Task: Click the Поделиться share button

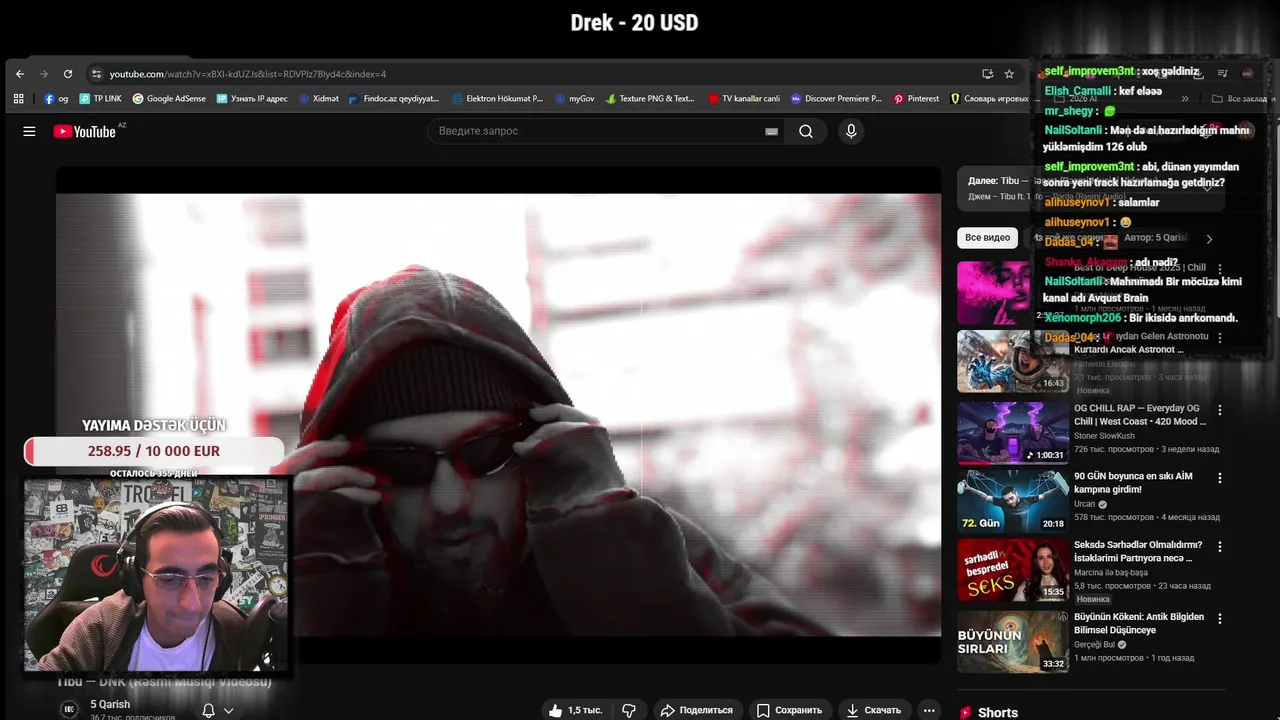Action: 696,710
